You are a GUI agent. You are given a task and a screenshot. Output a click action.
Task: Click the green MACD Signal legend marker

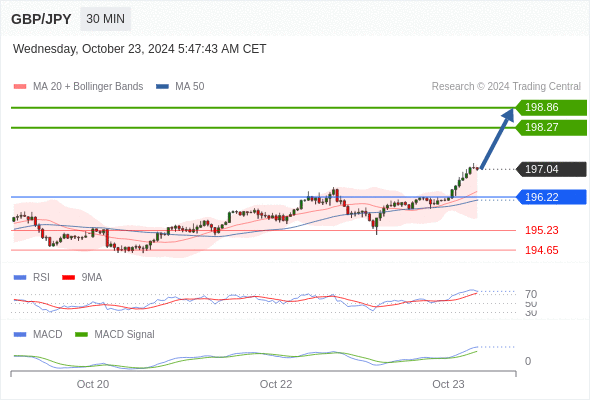[81, 335]
